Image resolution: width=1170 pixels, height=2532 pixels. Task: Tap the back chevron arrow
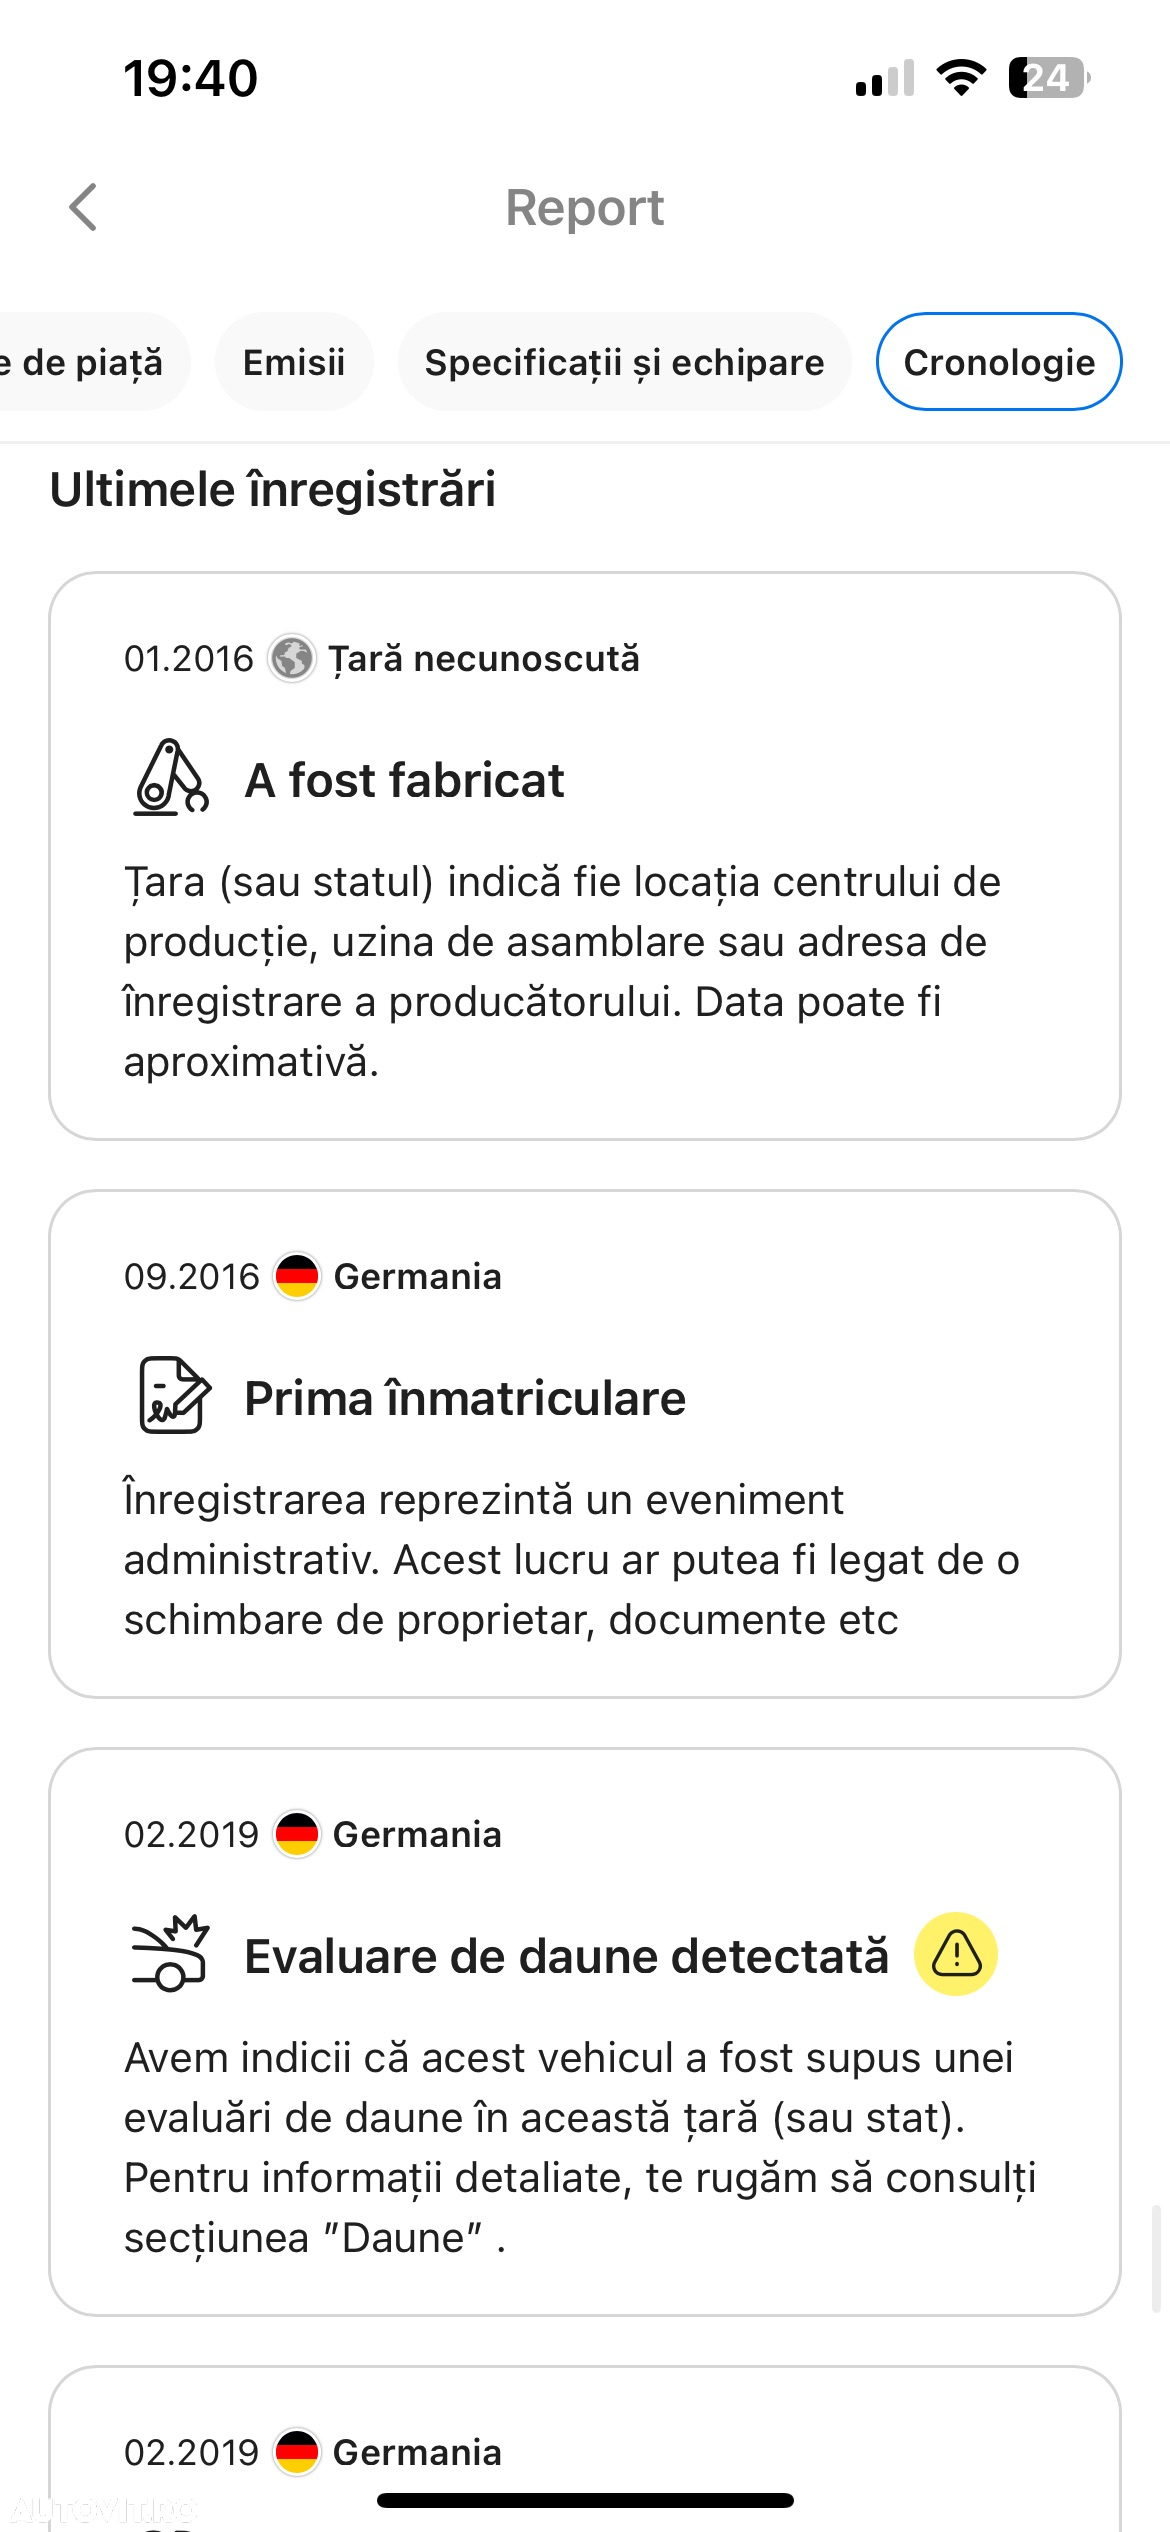coord(83,207)
